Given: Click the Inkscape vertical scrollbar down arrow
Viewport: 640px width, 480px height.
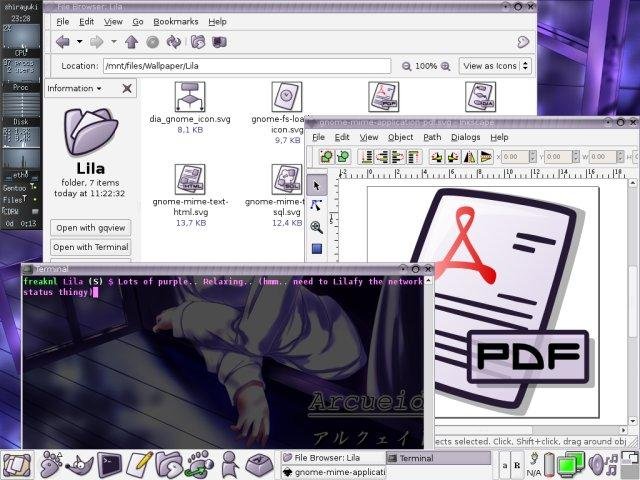Looking at the screenshot, I should pyautogui.click(x=633, y=421).
